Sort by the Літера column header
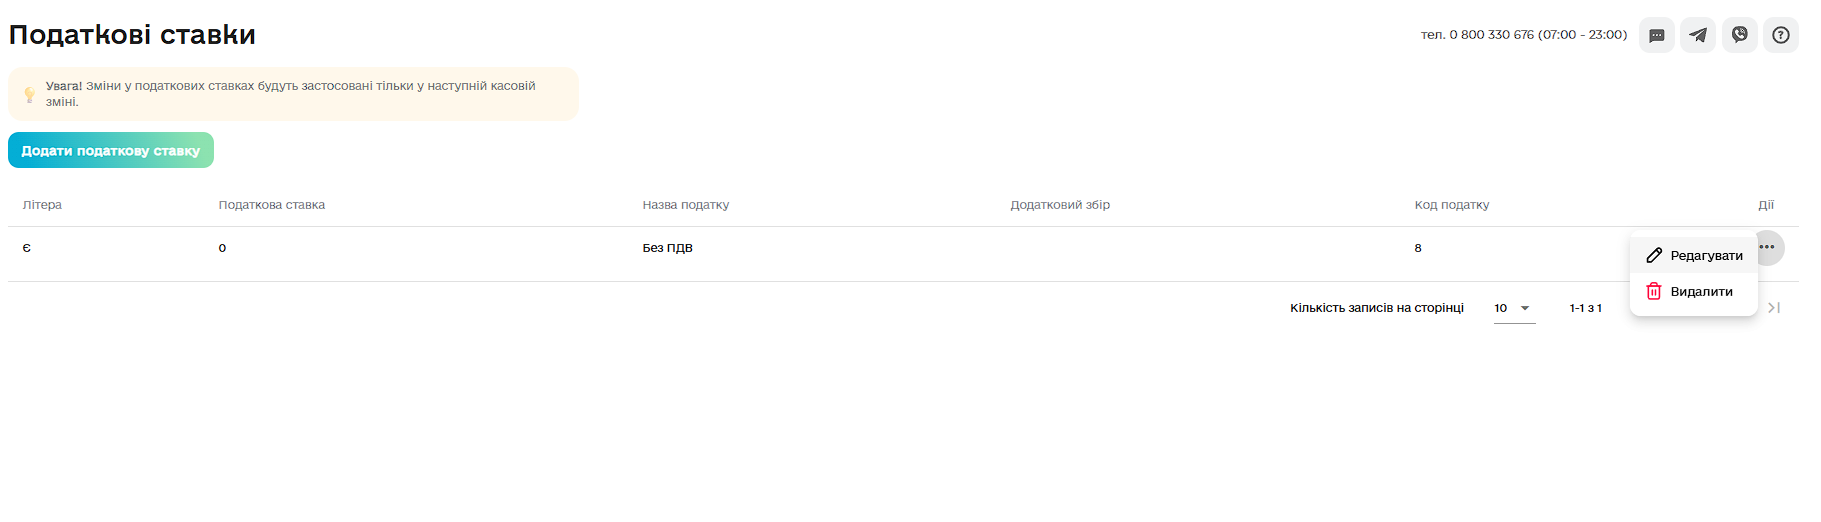The width and height of the screenshot is (1821, 522). (x=42, y=205)
